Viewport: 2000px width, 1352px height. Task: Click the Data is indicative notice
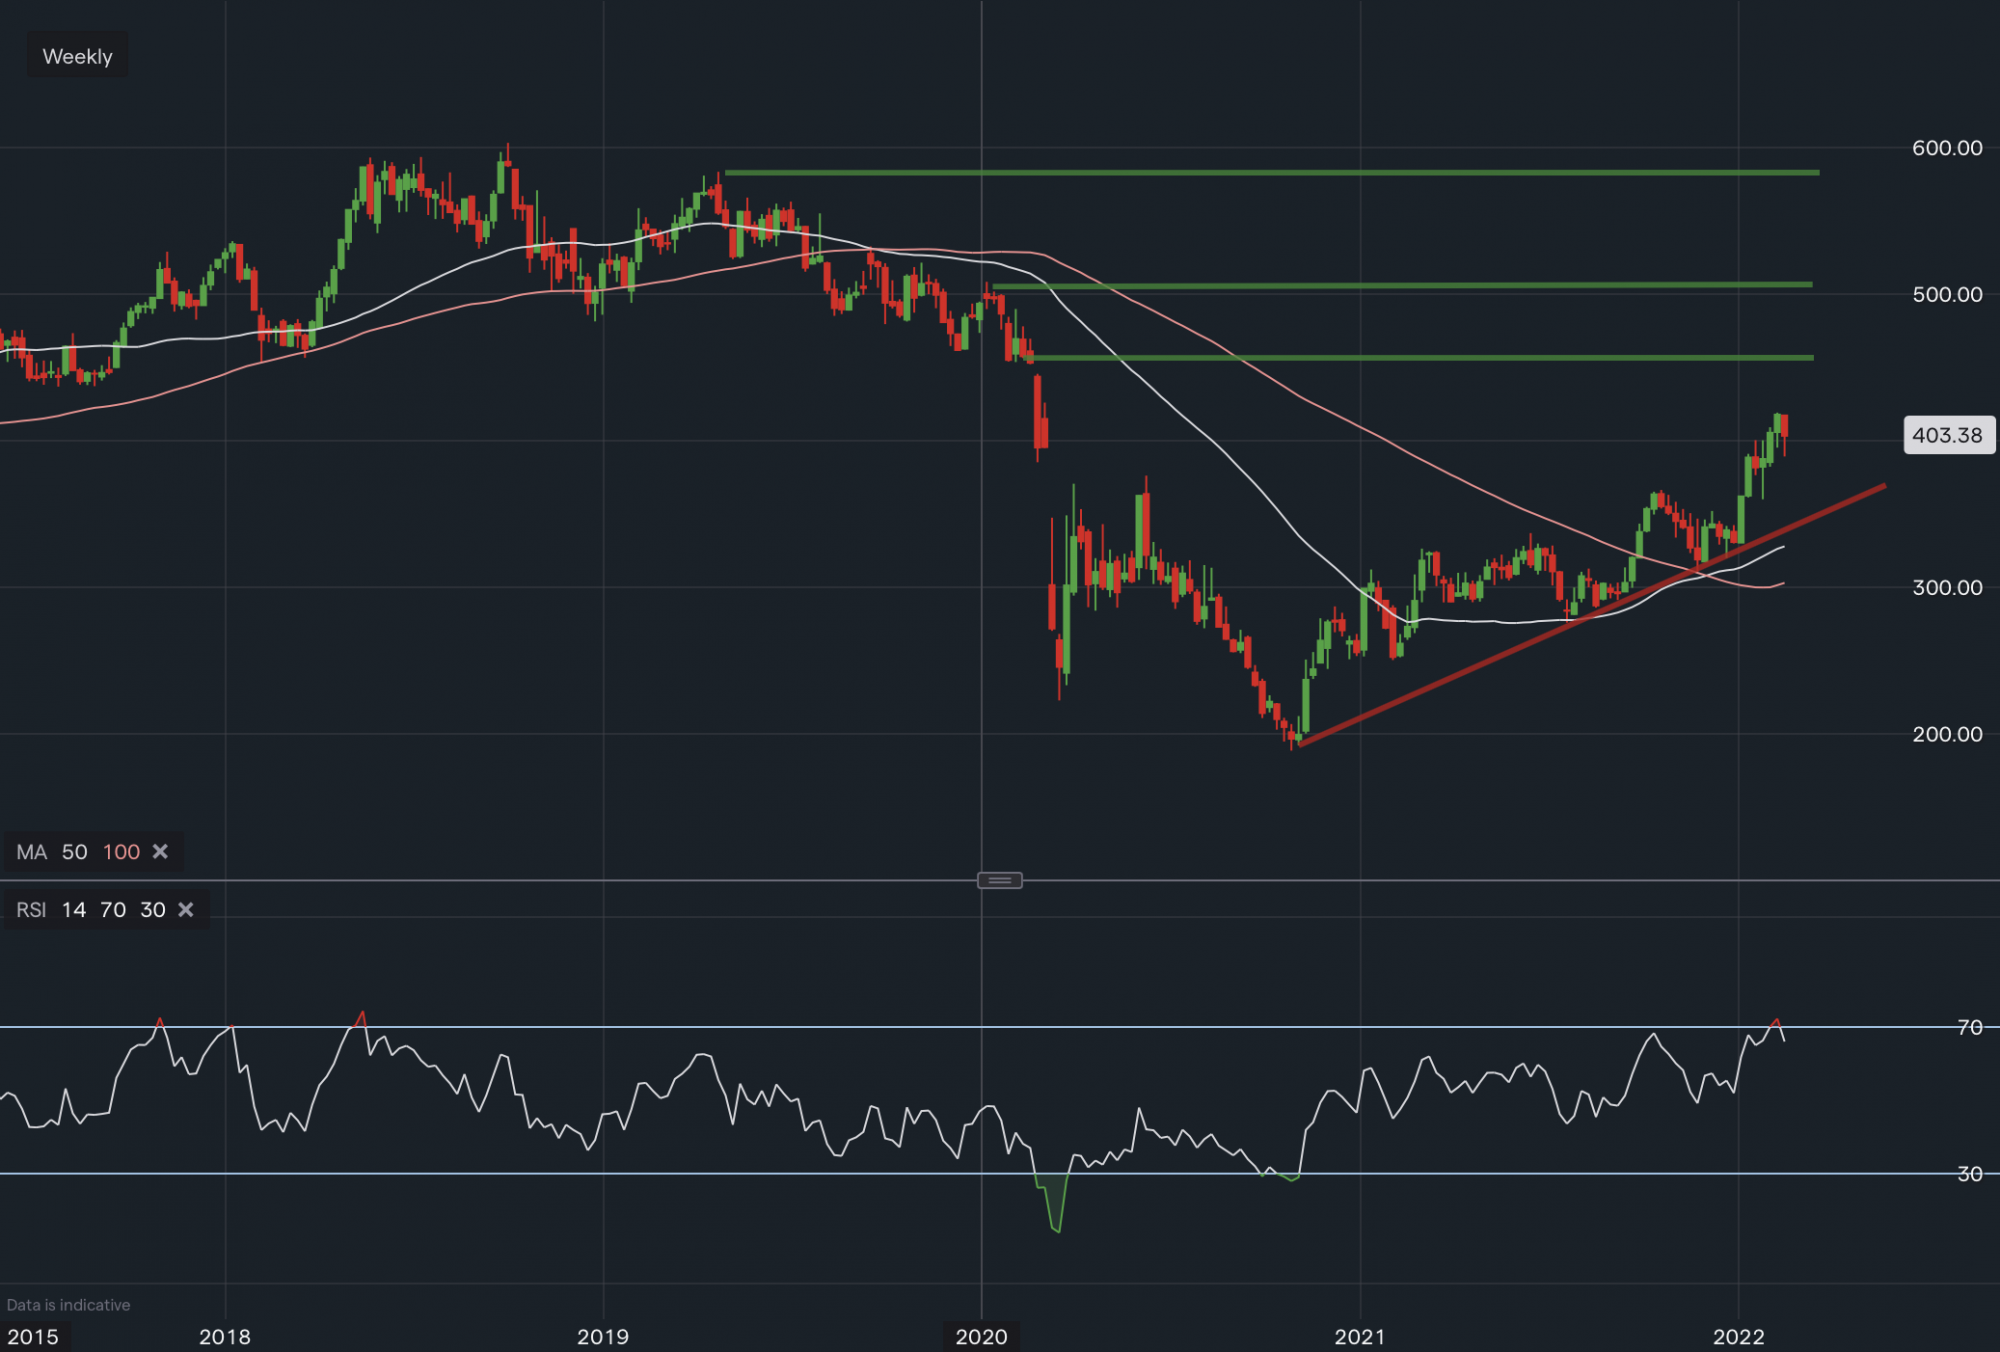point(68,1305)
